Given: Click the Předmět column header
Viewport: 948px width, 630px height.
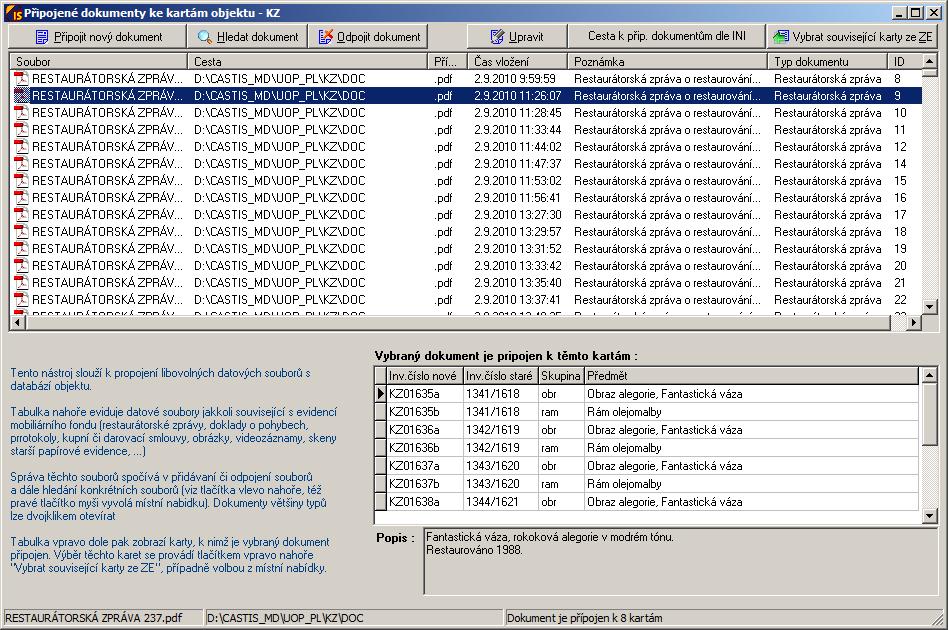Looking at the screenshot, I should coord(751,375).
